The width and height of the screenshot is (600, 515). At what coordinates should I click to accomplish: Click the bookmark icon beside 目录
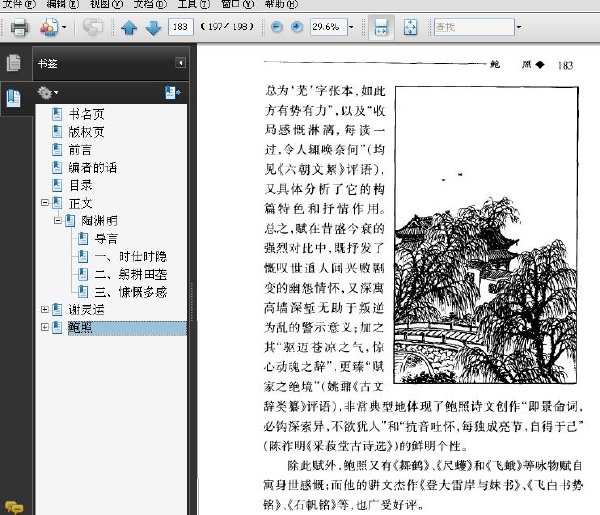[x=57, y=185]
